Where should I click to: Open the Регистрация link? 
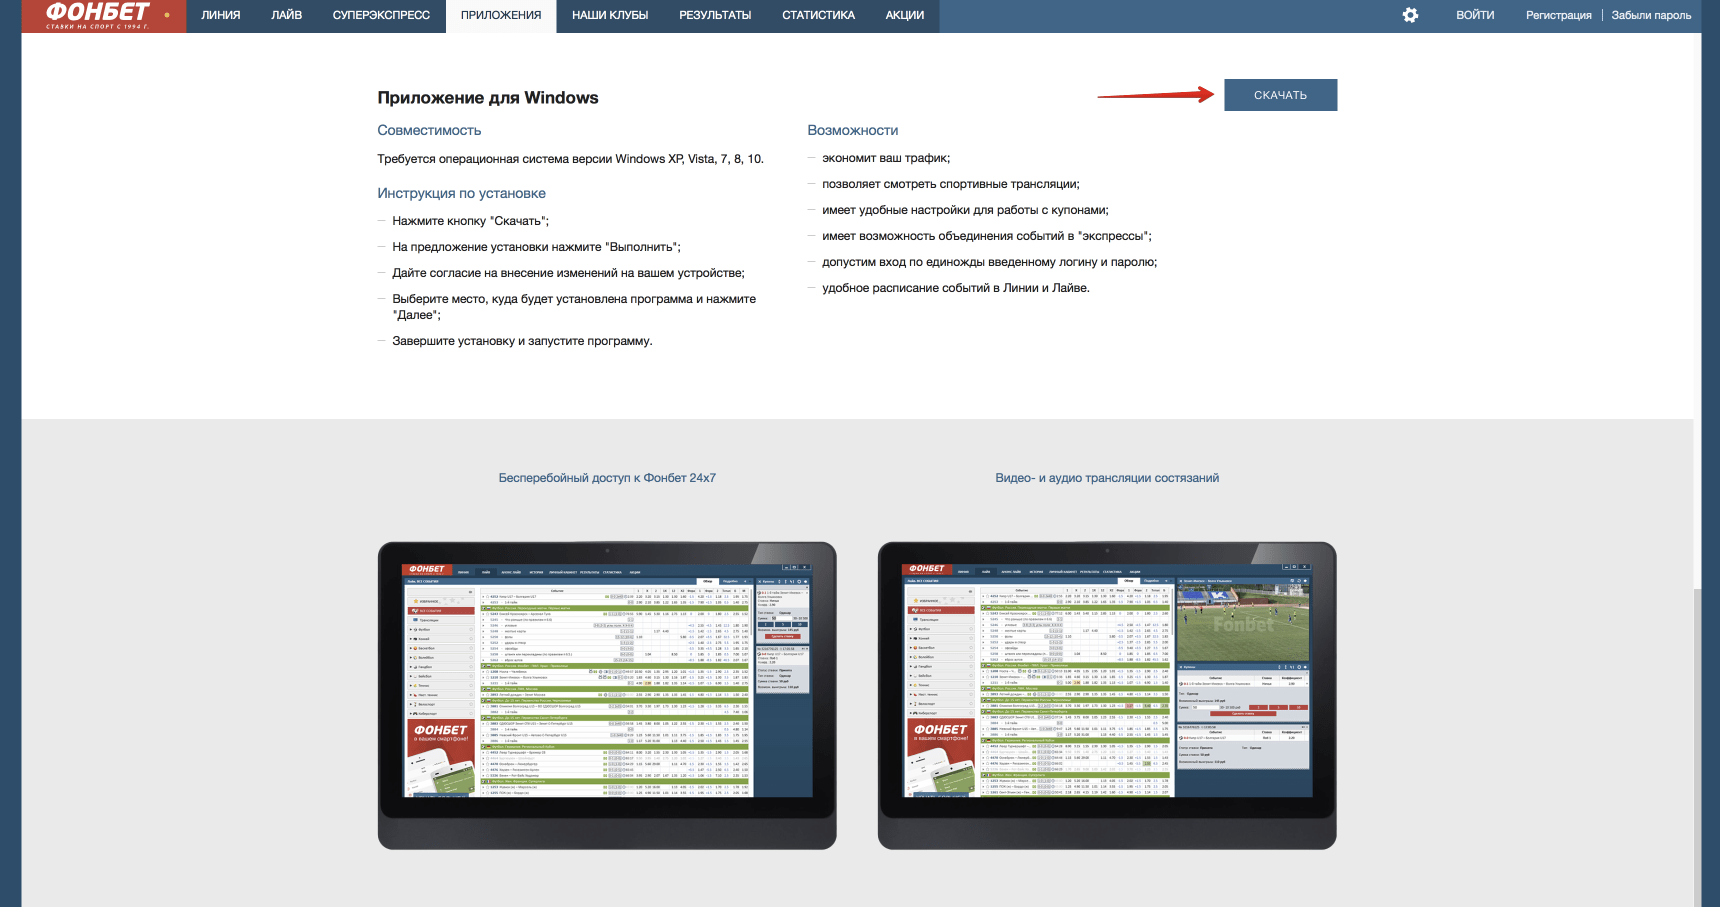point(1558,15)
